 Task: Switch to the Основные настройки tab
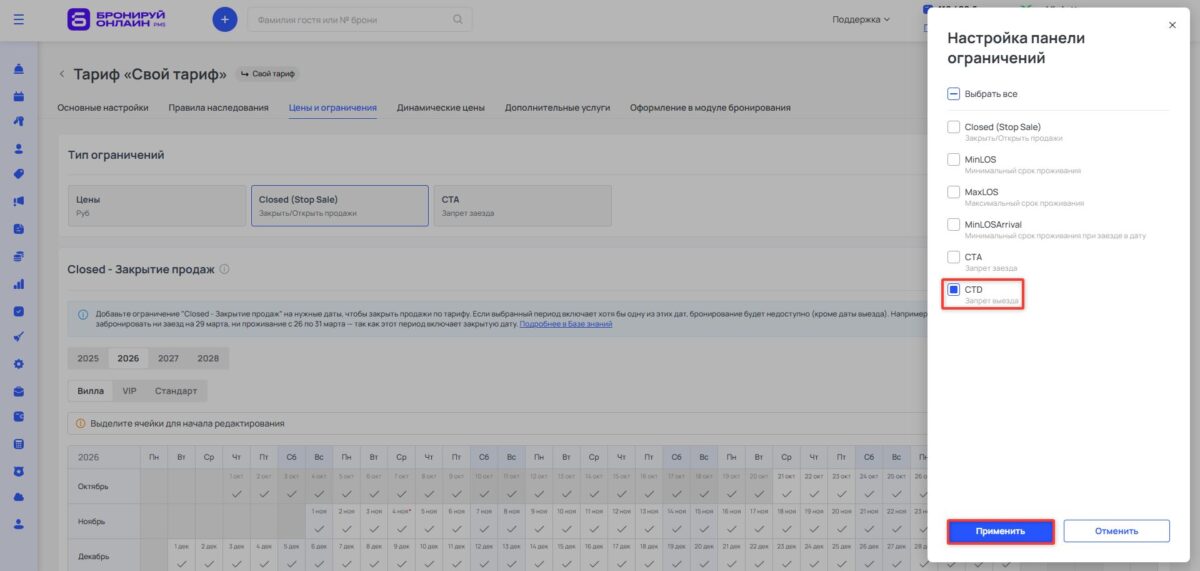pos(103,107)
